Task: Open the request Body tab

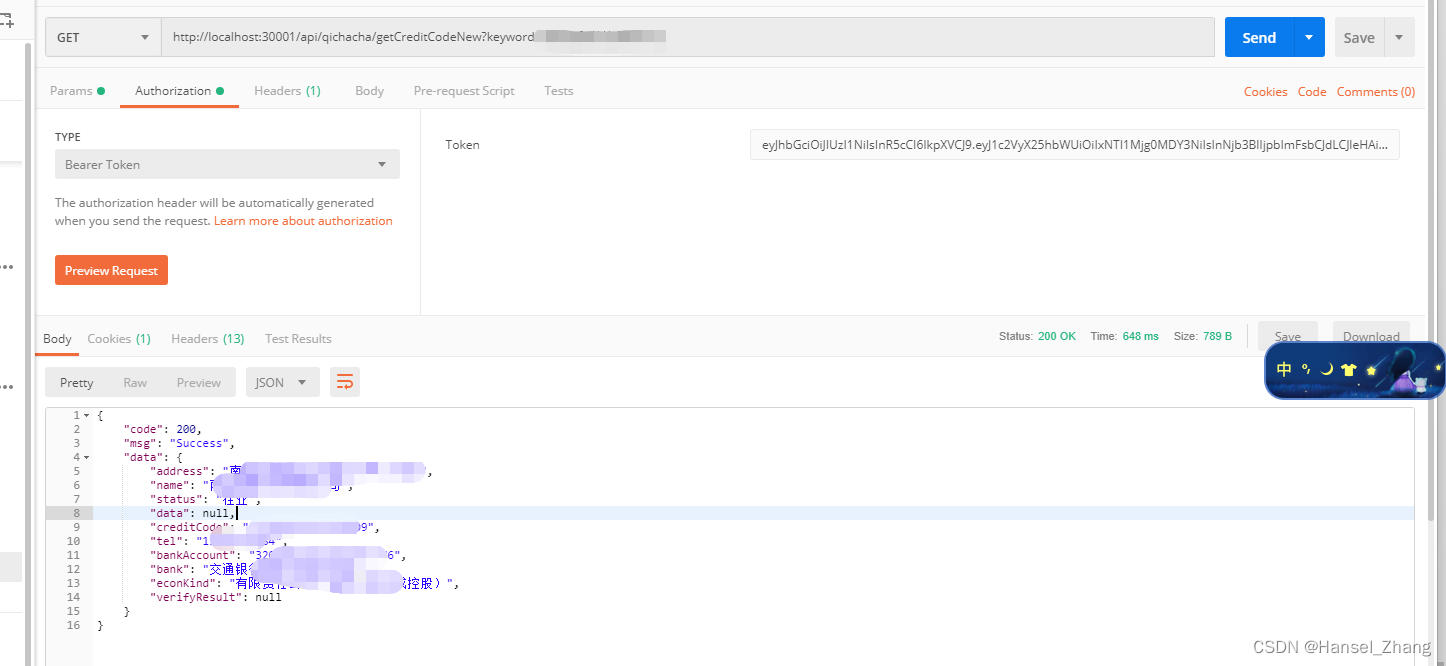Action: [369, 90]
